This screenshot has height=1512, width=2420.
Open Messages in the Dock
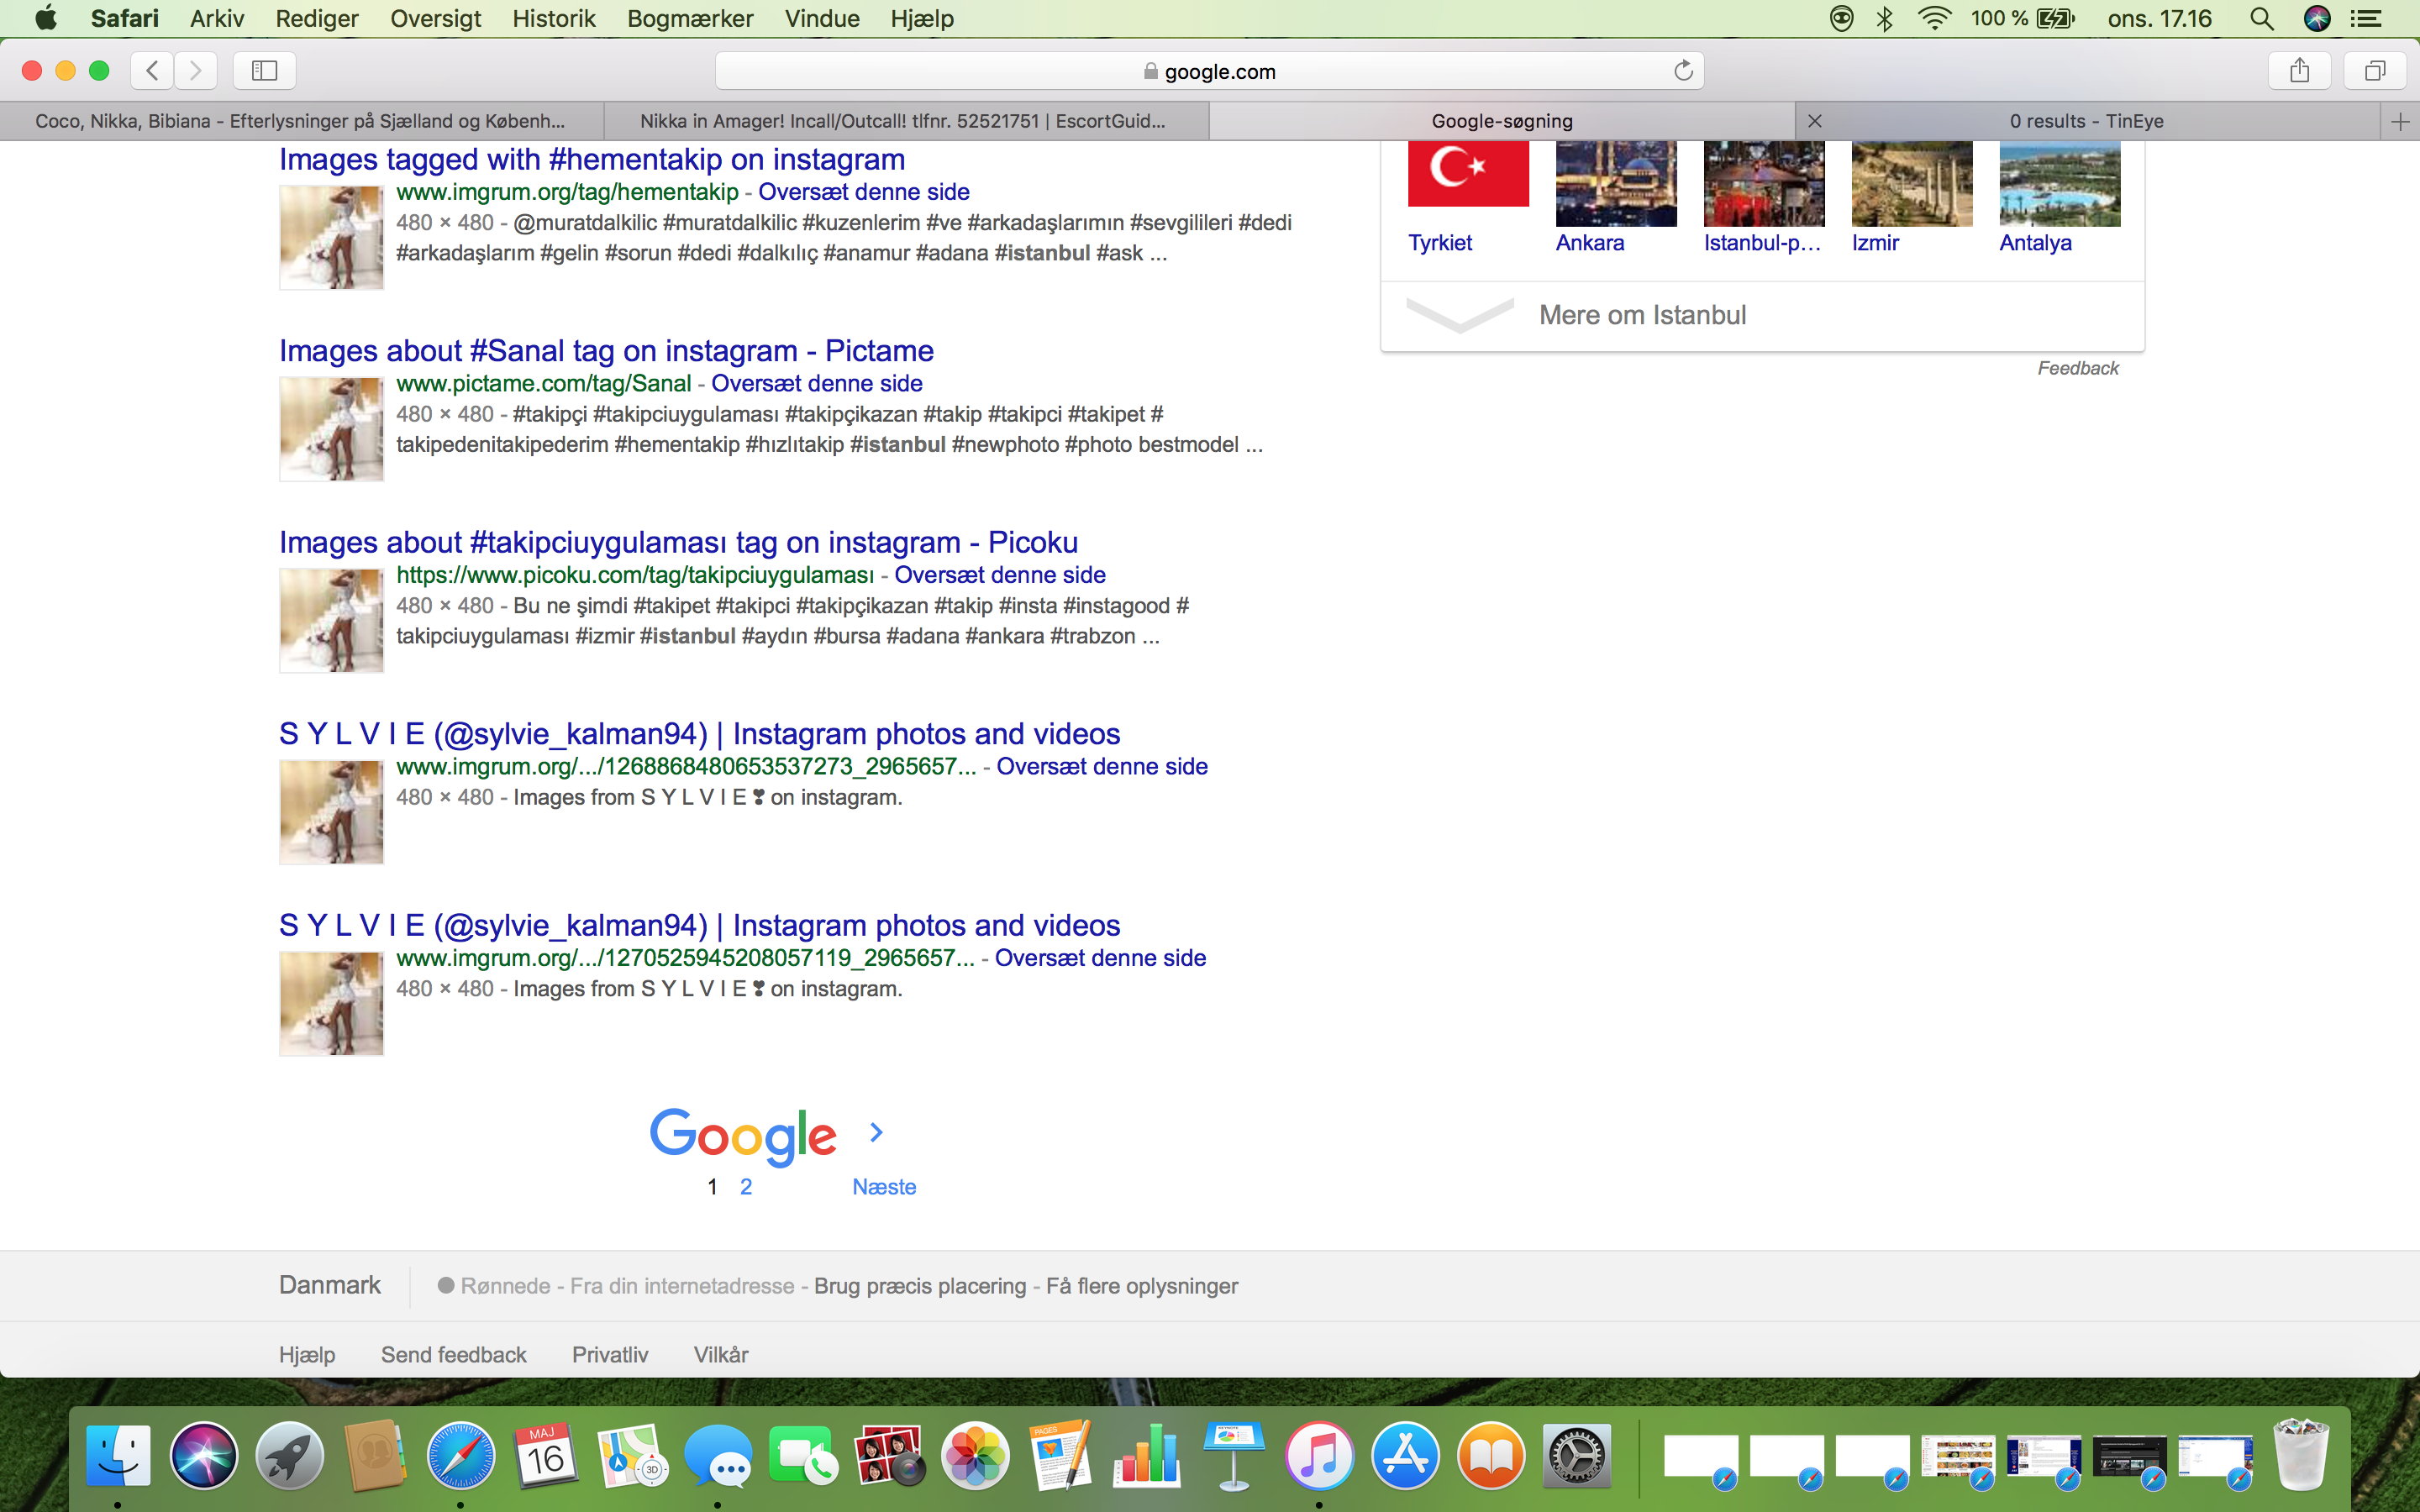(718, 1455)
